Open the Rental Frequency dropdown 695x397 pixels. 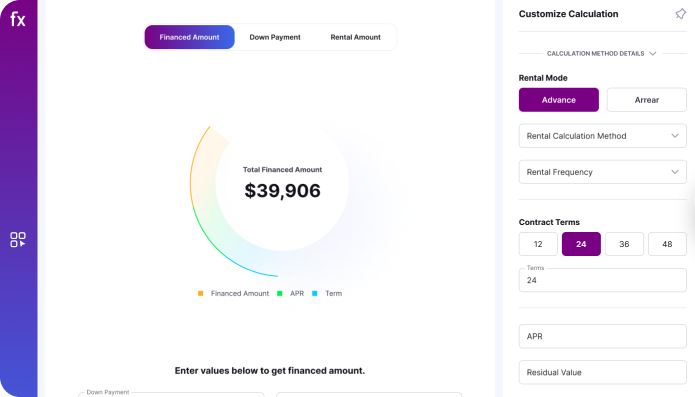[x=603, y=172]
